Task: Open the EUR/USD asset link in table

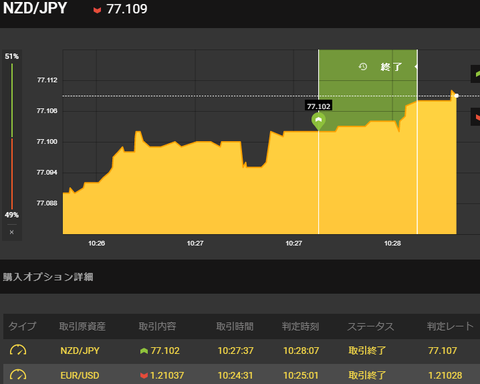Action: (x=80, y=375)
